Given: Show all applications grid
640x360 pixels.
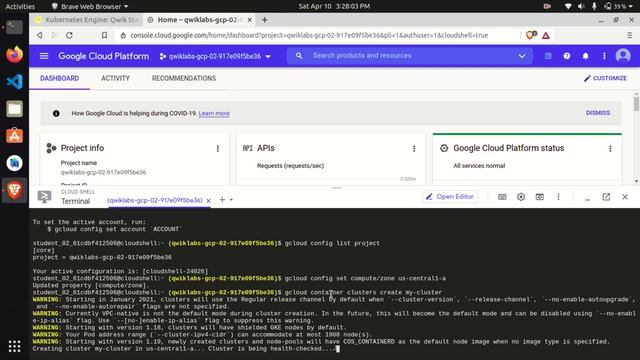Looking at the screenshot, I should [14, 347].
